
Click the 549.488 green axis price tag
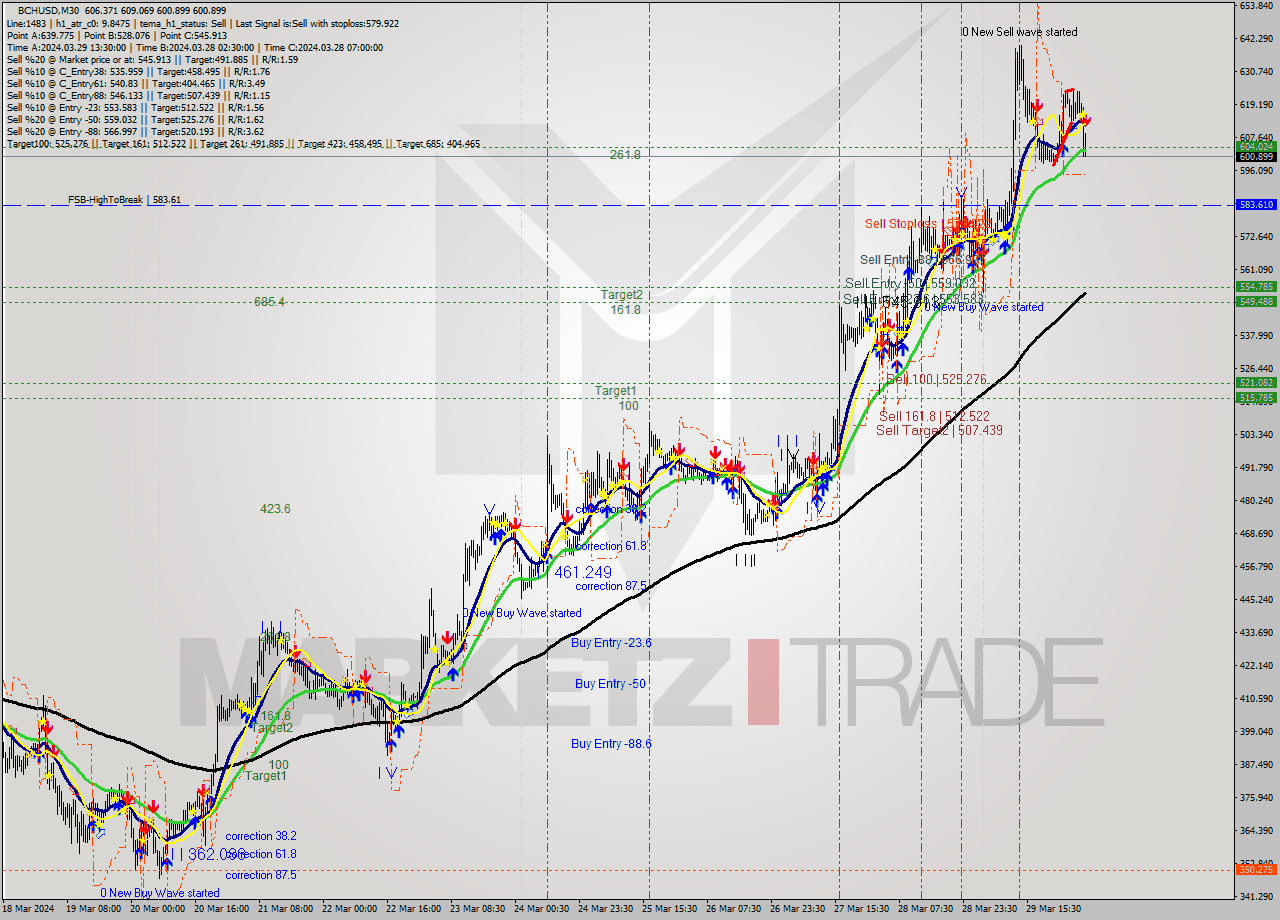pos(1256,301)
